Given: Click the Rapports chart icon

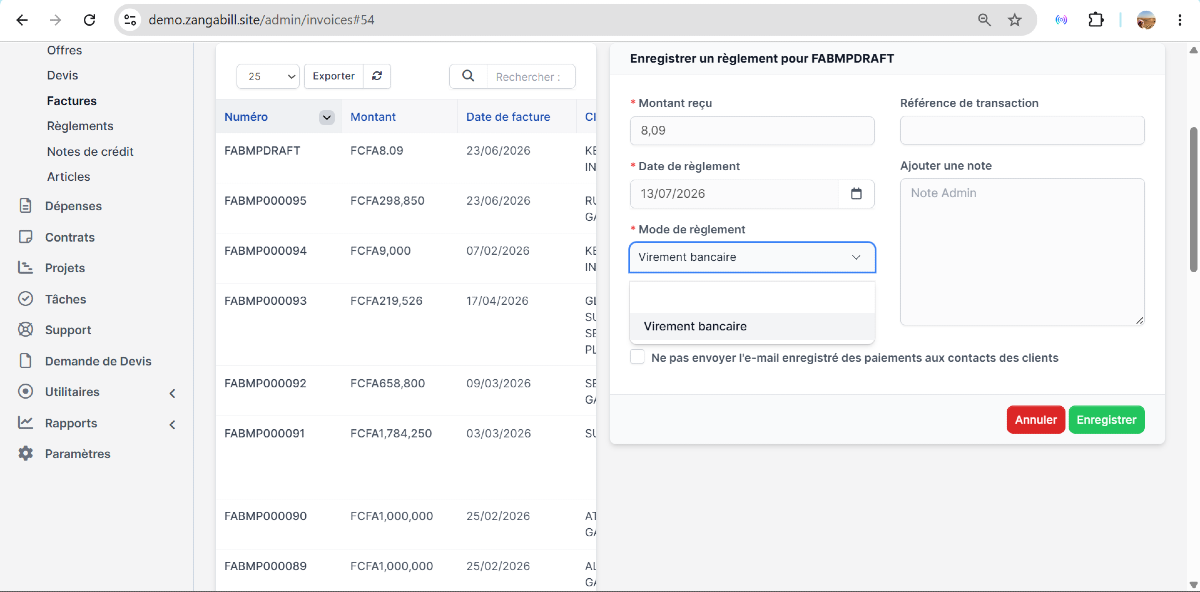Looking at the screenshot, I should click(26, 423).
